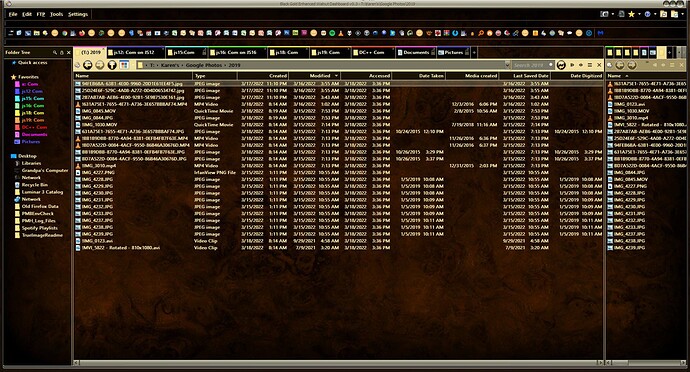Sort by the Type column header
690x372 pixels.
coord(215,76)
